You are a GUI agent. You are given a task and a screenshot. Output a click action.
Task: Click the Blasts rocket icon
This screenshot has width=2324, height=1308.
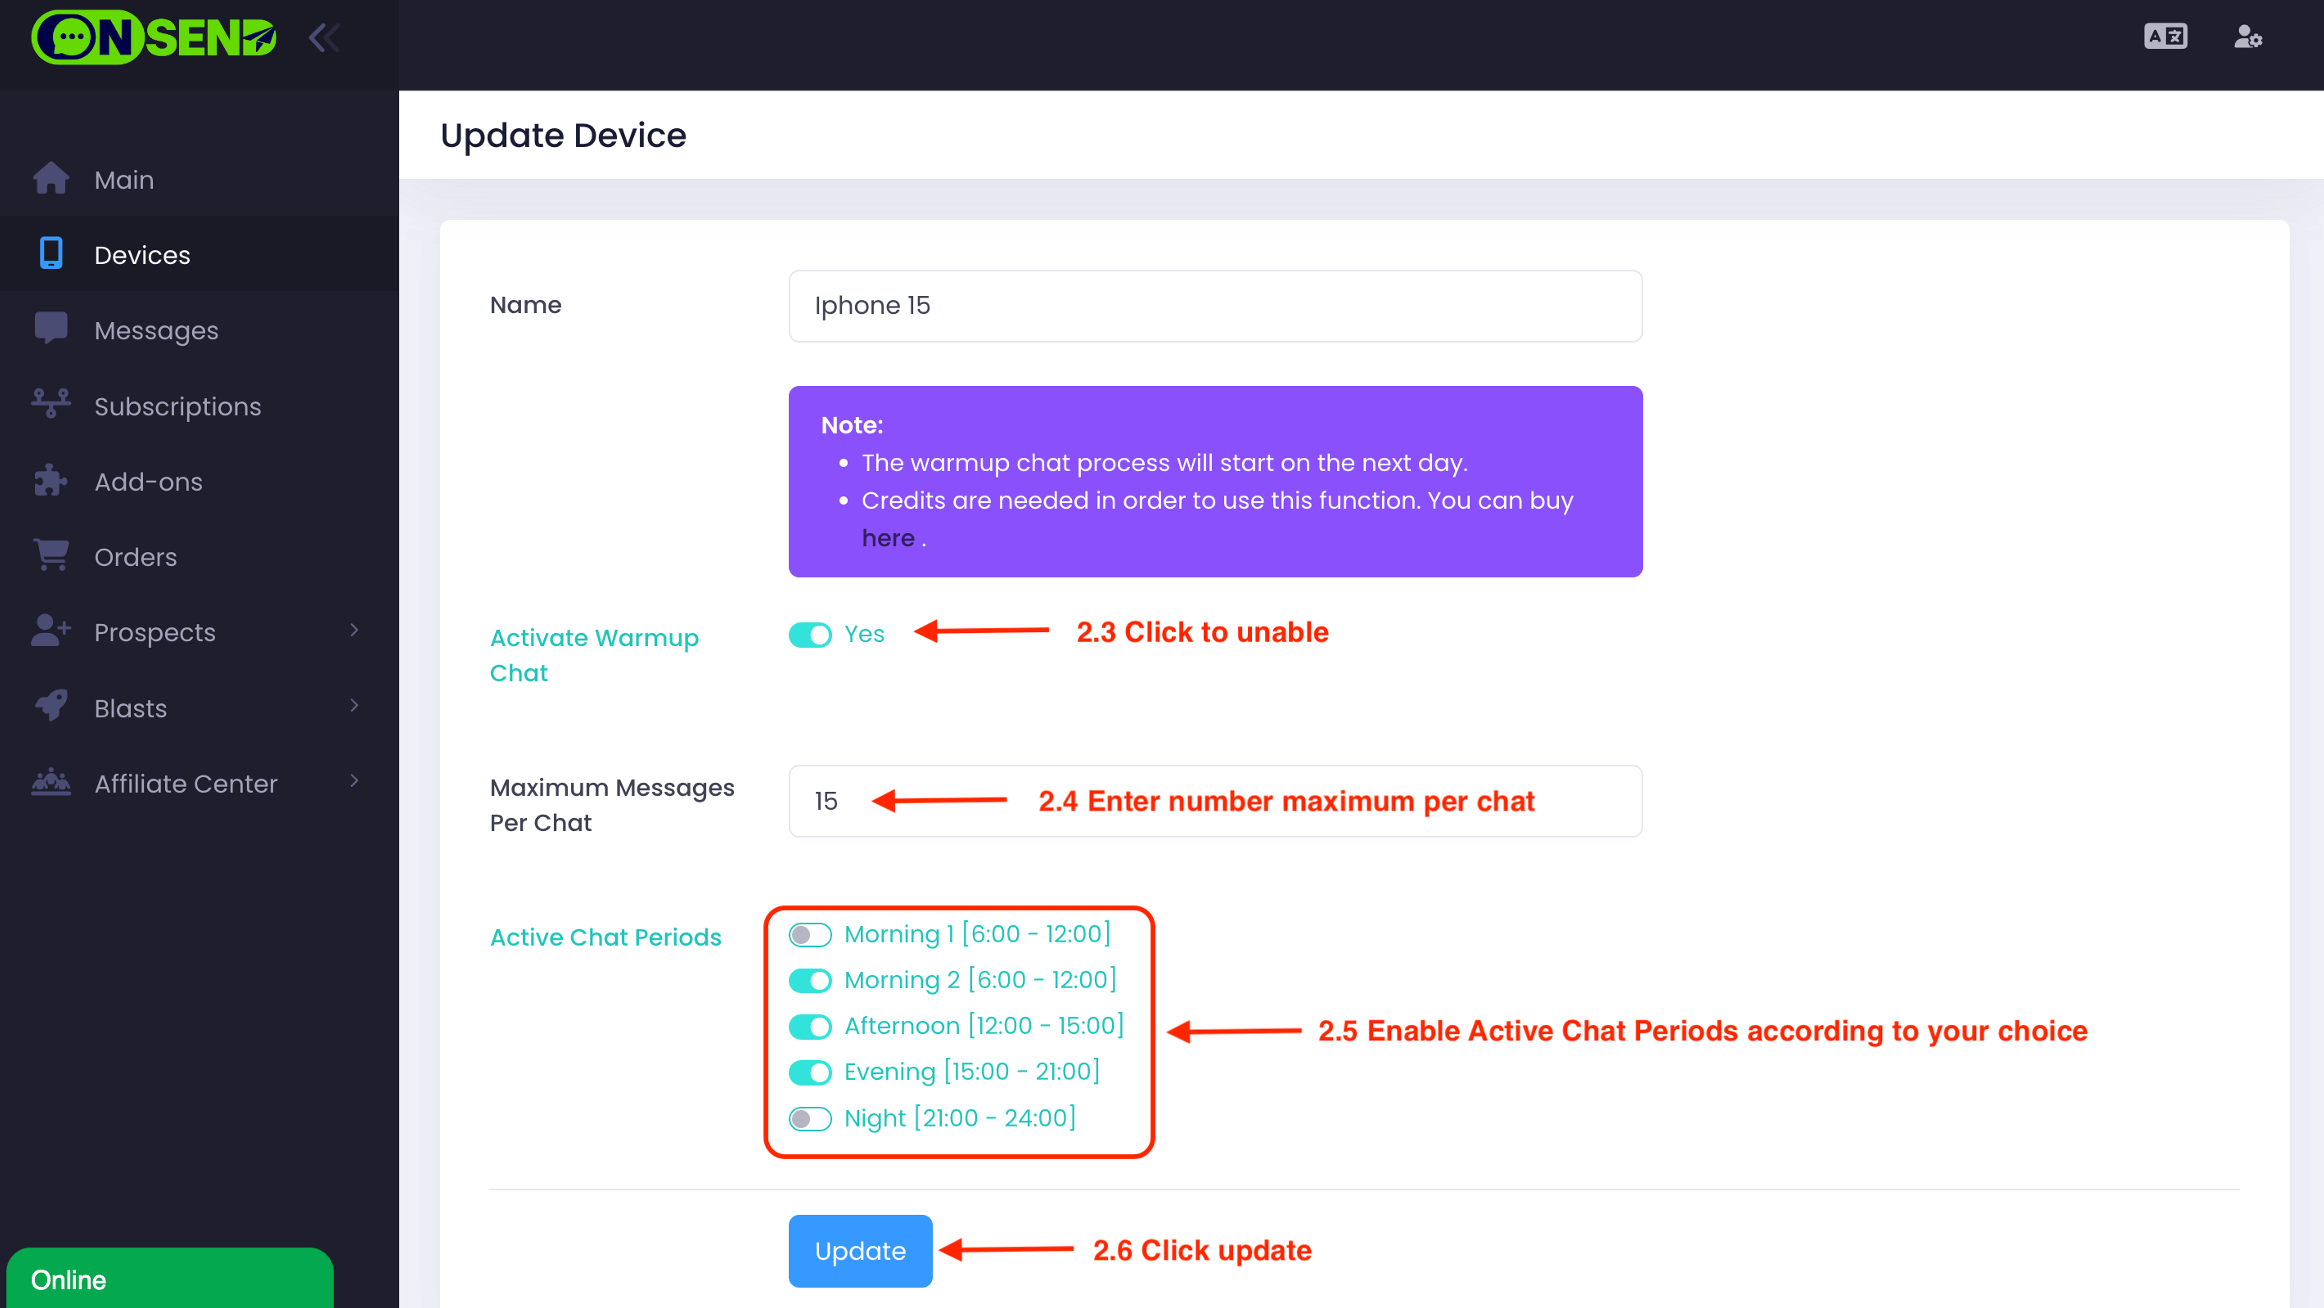[x=51, y=707]
